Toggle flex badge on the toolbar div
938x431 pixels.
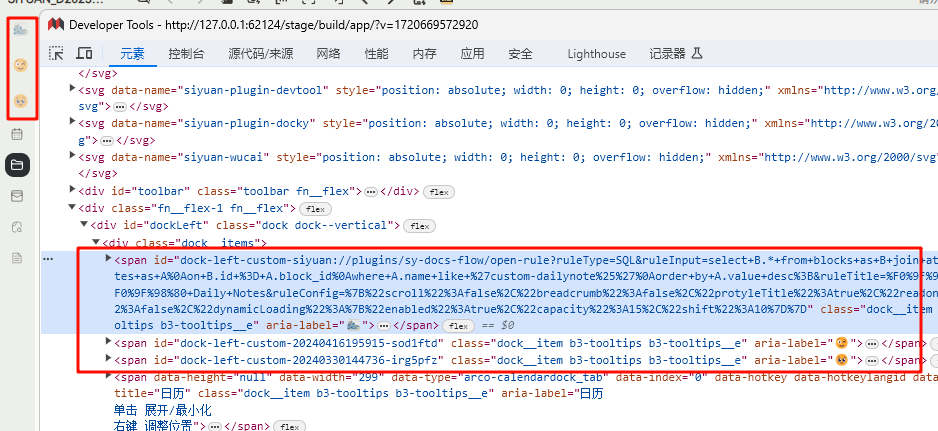(439, 192)
